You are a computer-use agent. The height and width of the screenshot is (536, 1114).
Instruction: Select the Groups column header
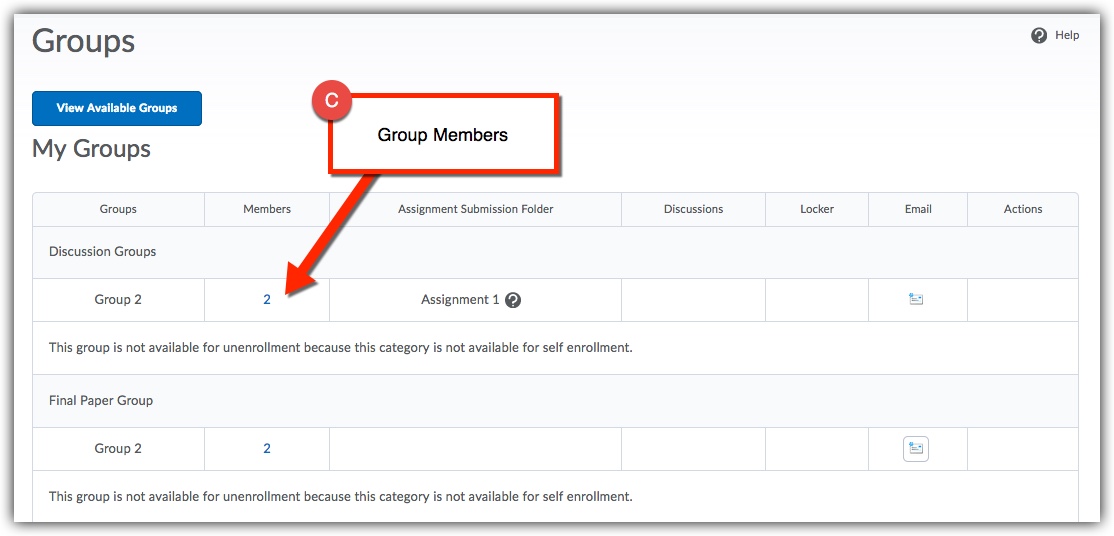coord(118,210)
